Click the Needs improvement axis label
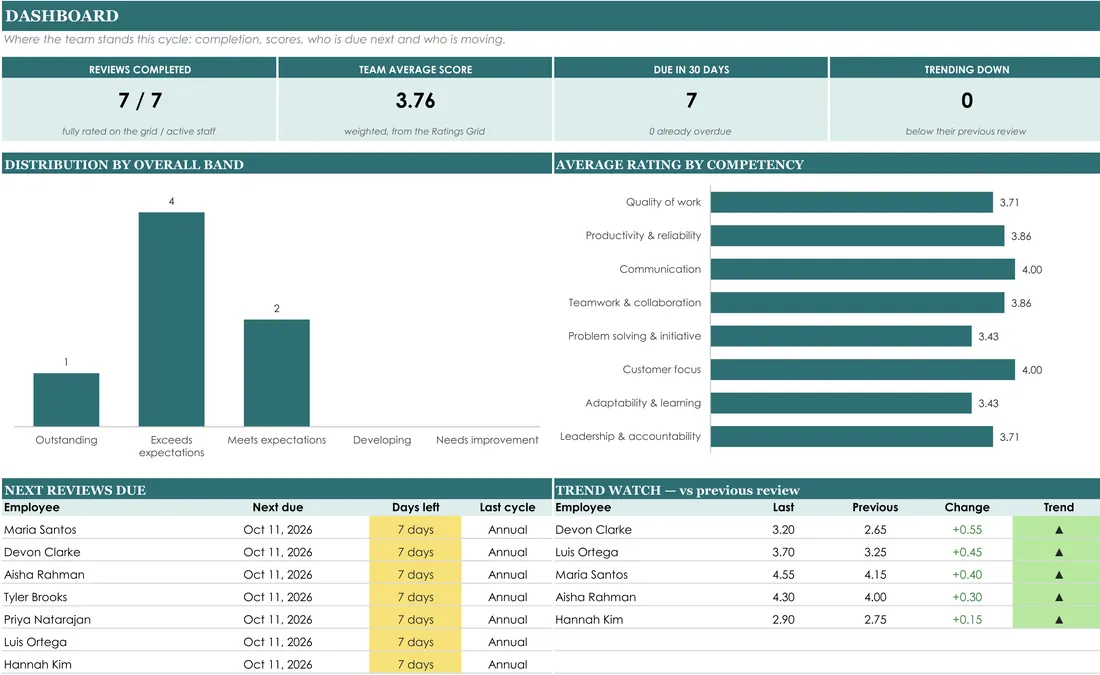This screenshot has height=675, width=1100. click(x=487, y=440)
